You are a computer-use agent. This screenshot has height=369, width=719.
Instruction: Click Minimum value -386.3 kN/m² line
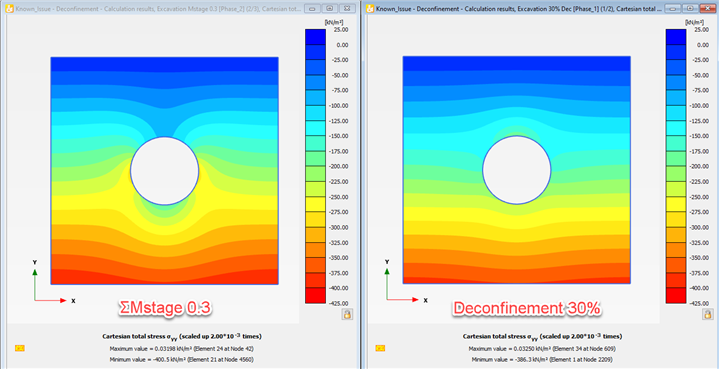pos(542,359)
